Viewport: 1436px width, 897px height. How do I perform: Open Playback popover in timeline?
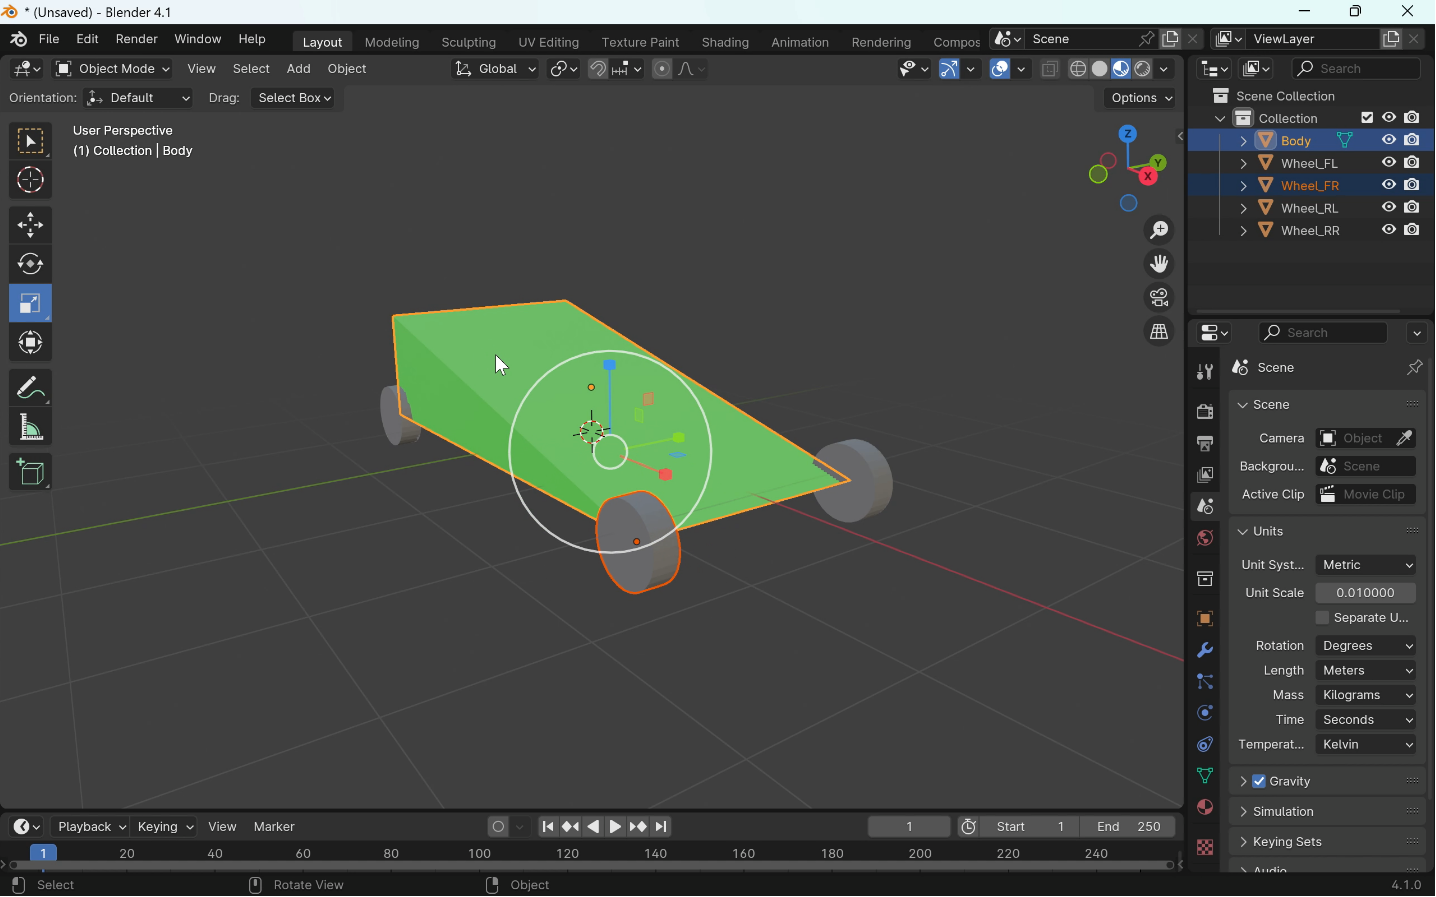tap(91, 828)
